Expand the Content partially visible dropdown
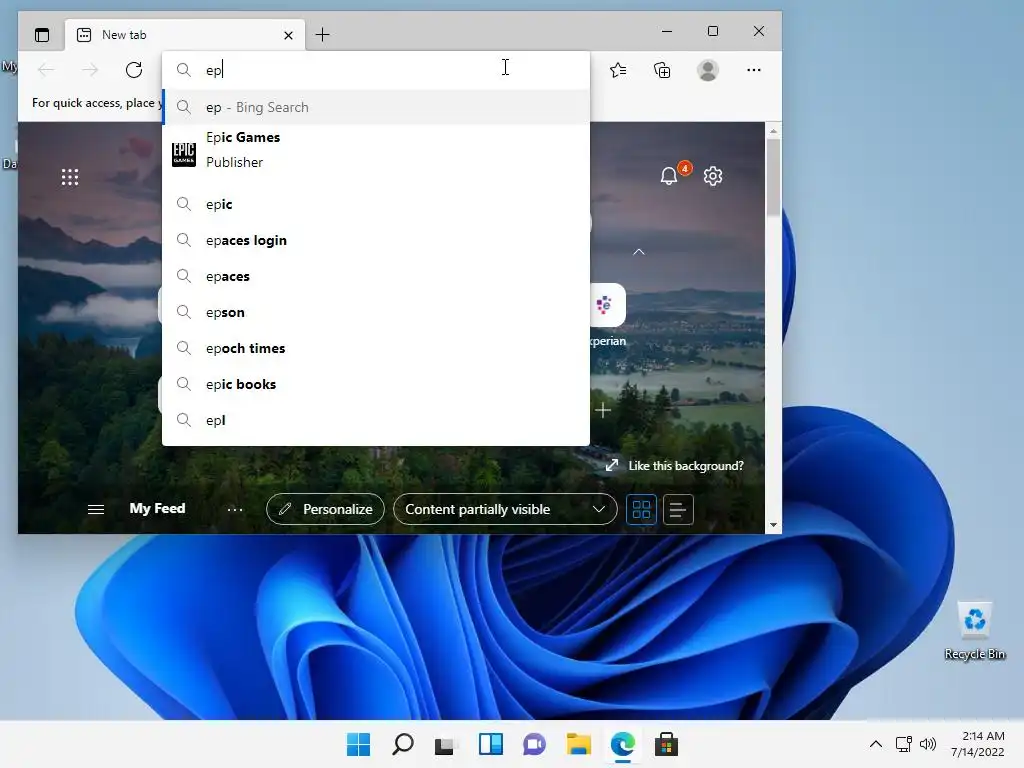This screenshot has width=1024, height=768. [505, 509]
